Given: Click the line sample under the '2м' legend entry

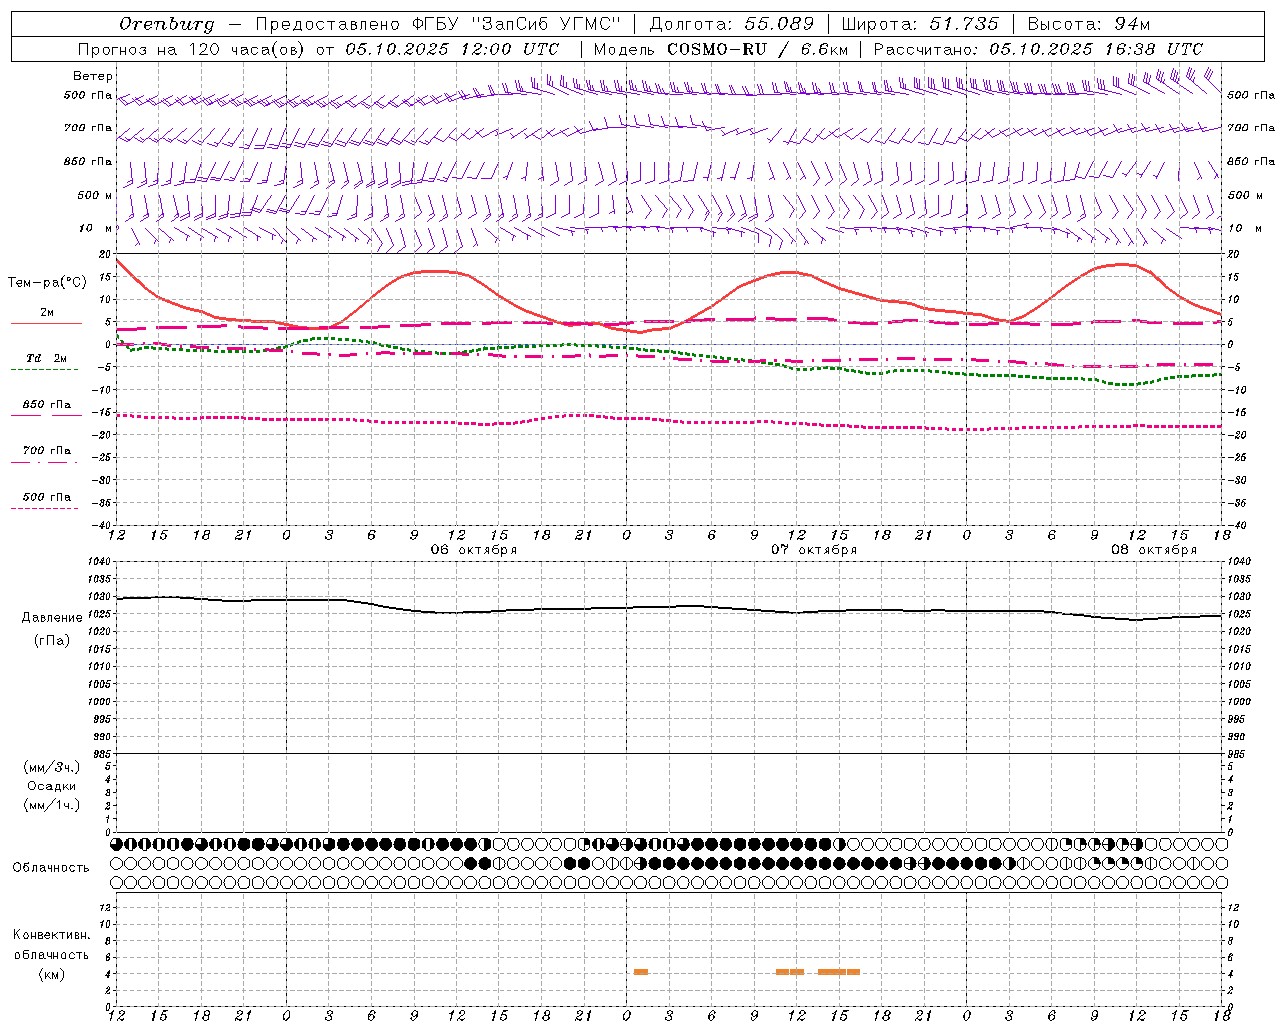Looking at the screenshot, I should 46,324.
